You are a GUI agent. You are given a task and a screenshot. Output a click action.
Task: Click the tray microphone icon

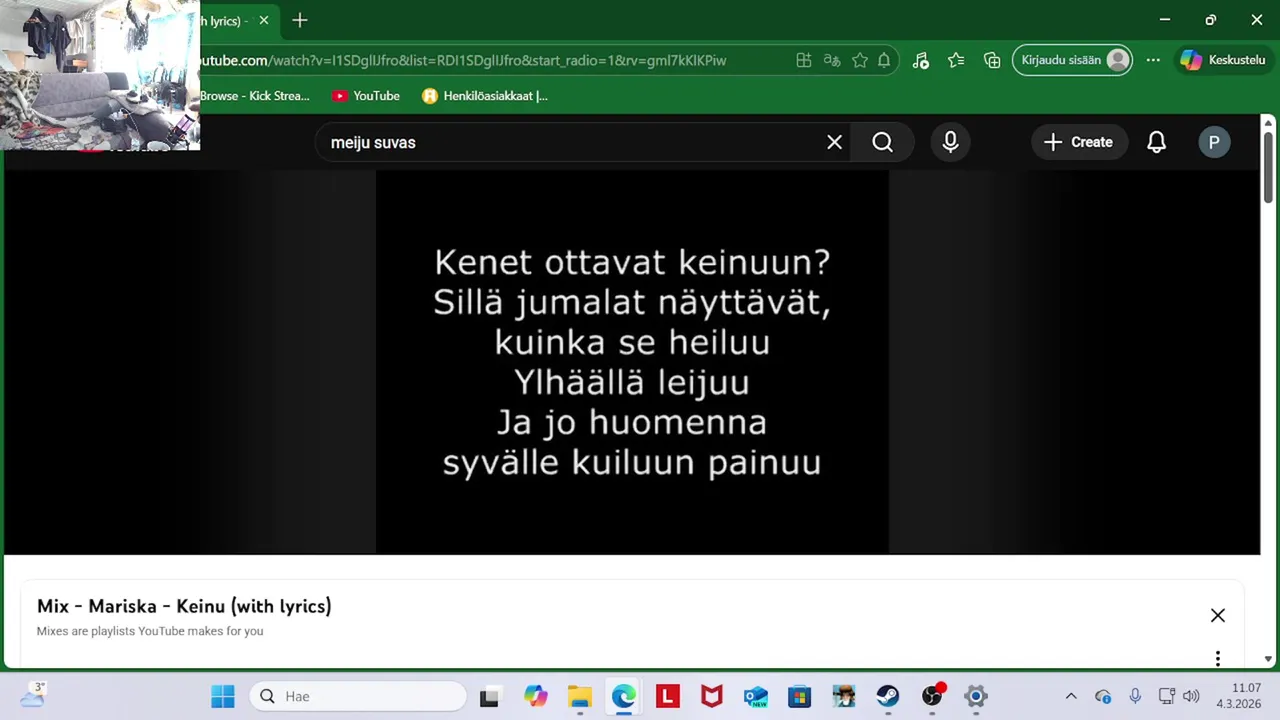tap(1135, 696)
